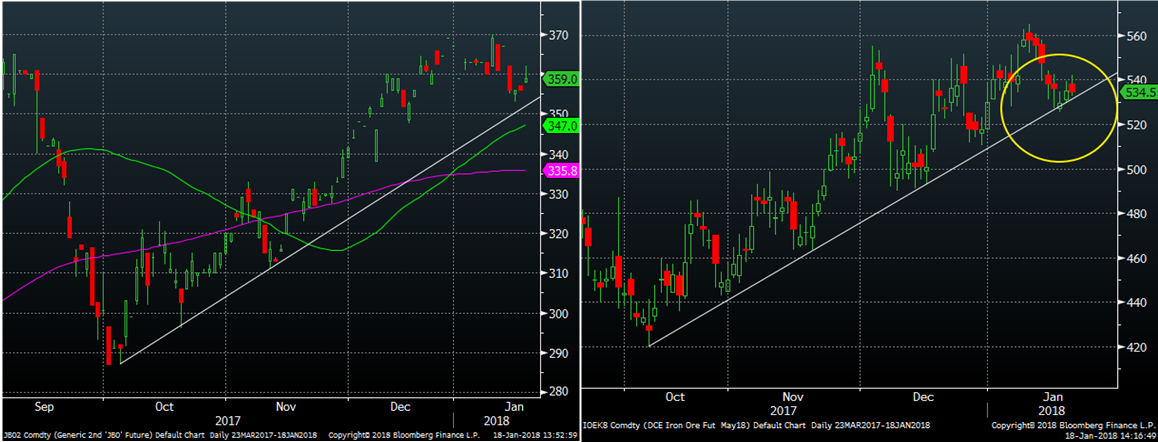Select Oct on the left chart time axis
The image size is (1158, 442).
[x=165, y=407]
